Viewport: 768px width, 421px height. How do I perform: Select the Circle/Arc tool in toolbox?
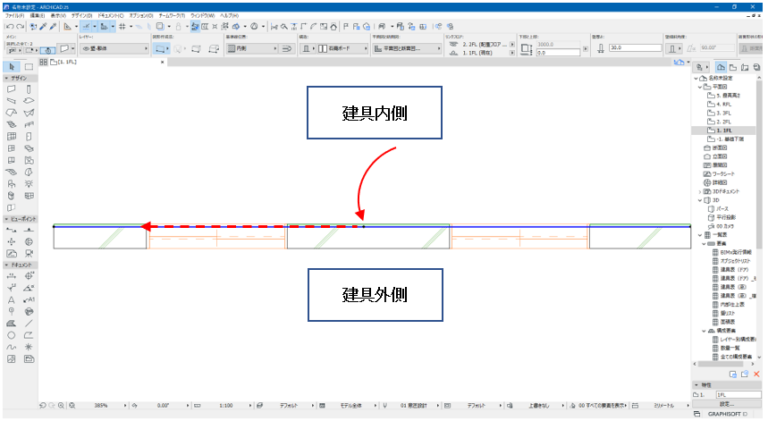click(x=11, y=335)
